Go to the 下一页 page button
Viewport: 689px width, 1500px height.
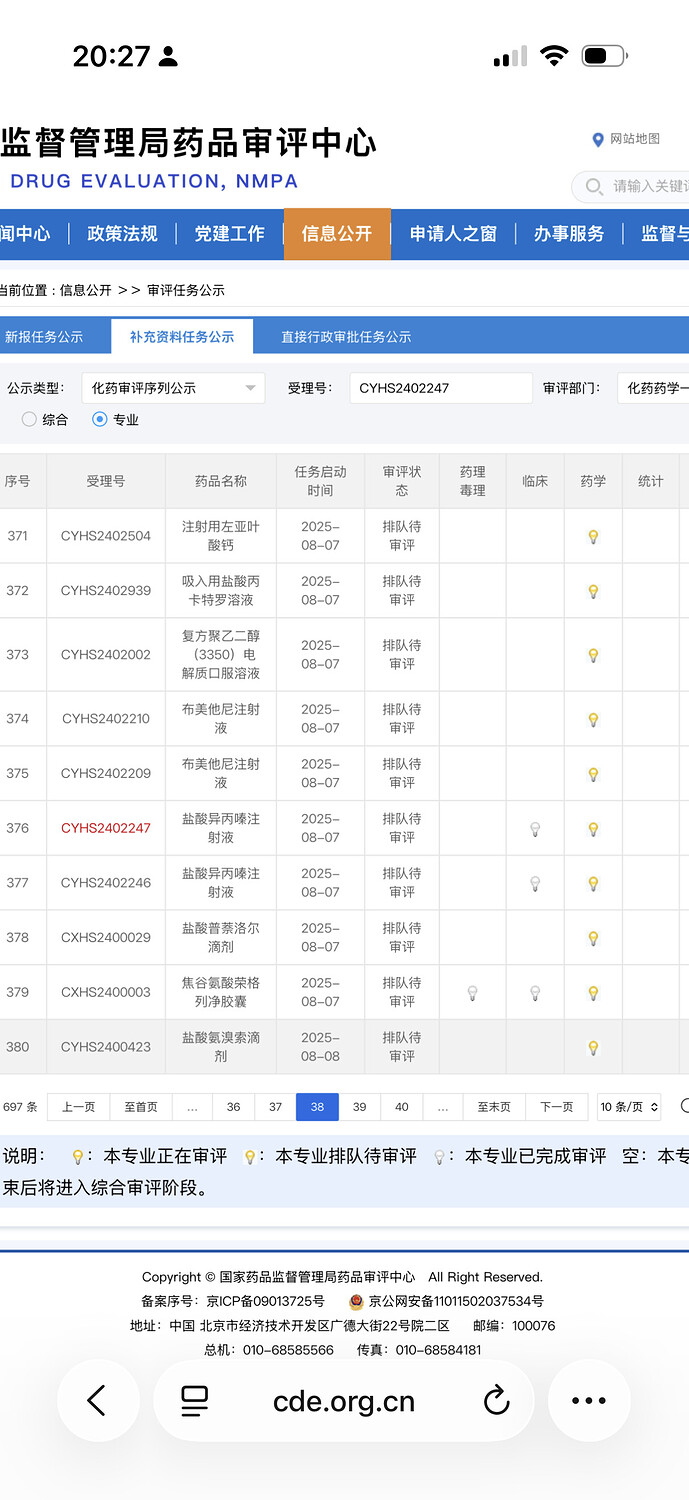(x=556, y=1107)
